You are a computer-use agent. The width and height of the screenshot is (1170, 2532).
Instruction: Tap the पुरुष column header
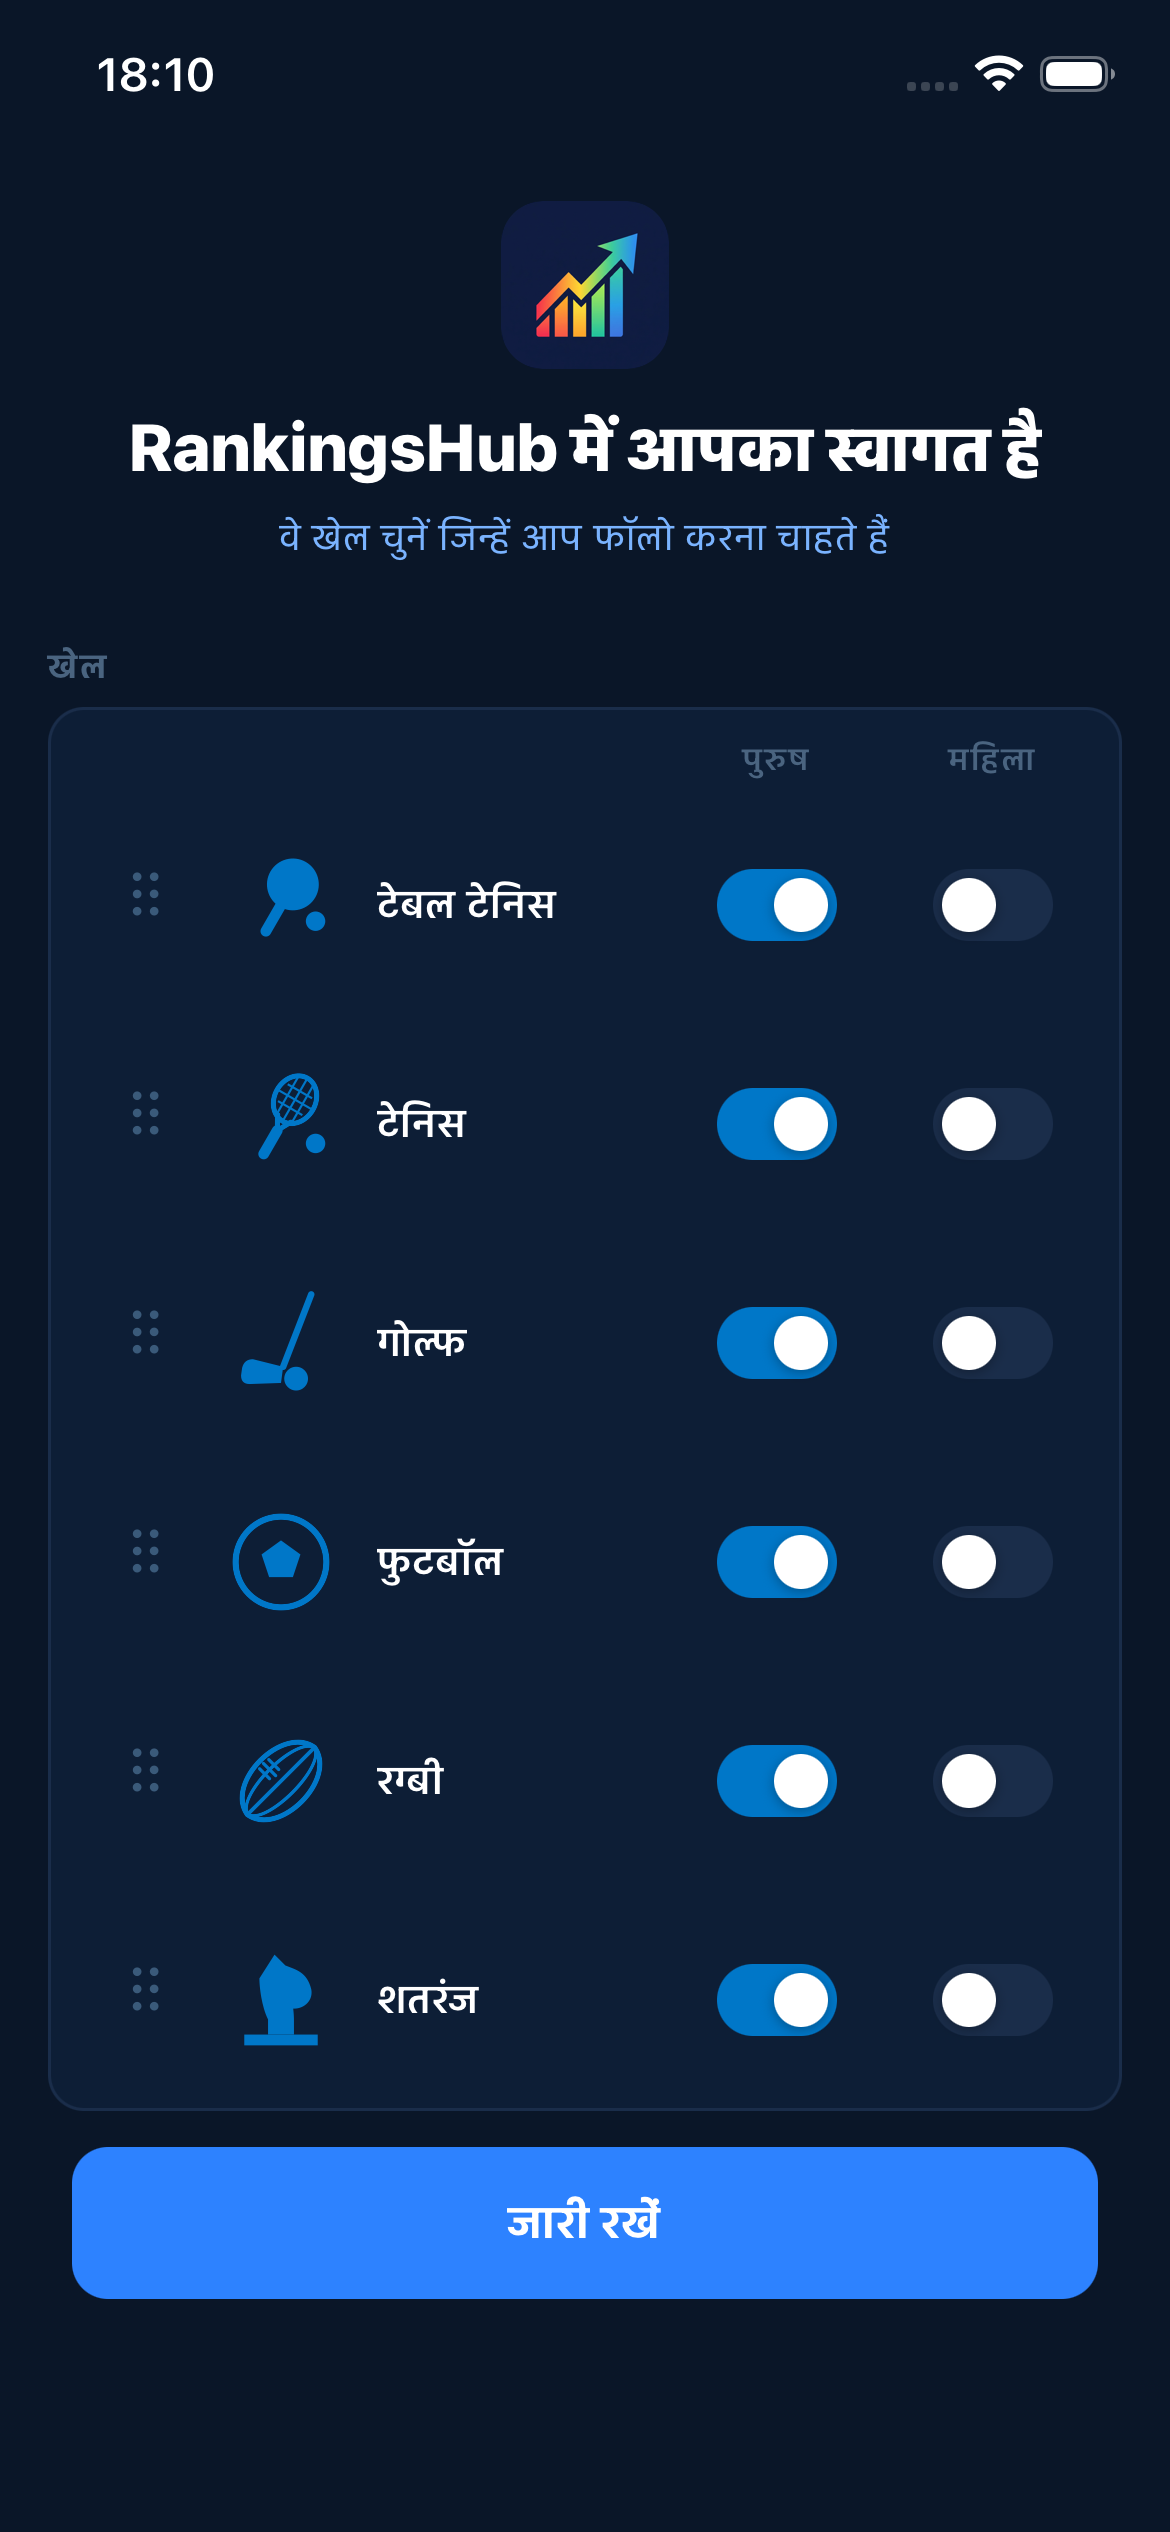point(775,759)
